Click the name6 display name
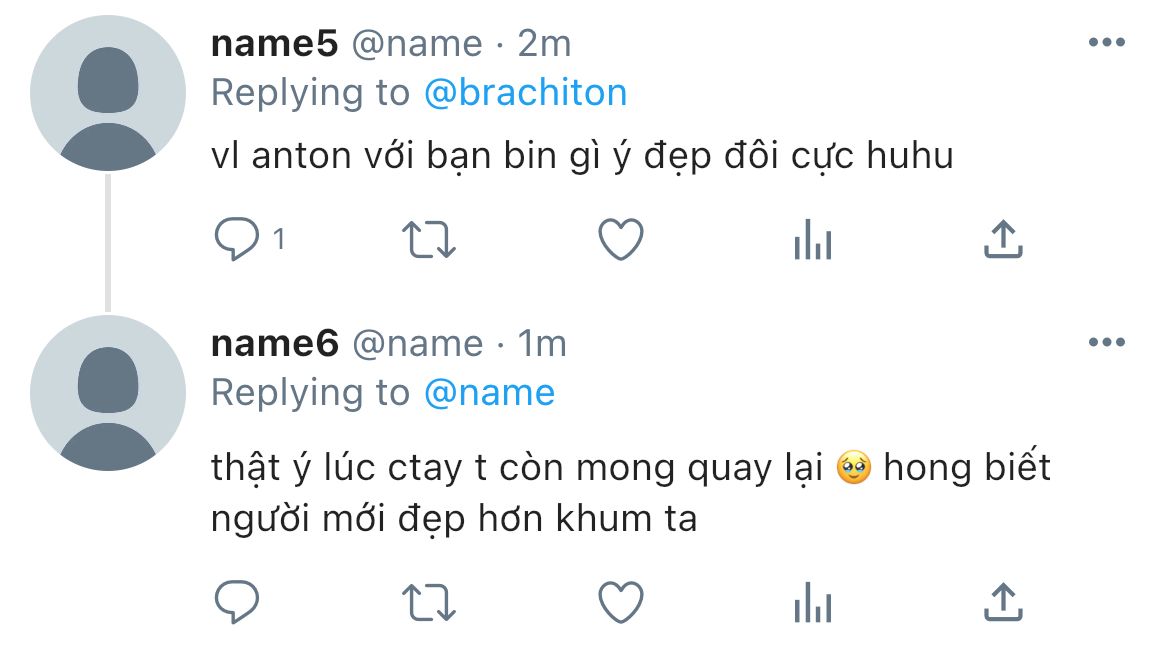This screenshot has width=1170, height=645. click(x=275, y=343)
